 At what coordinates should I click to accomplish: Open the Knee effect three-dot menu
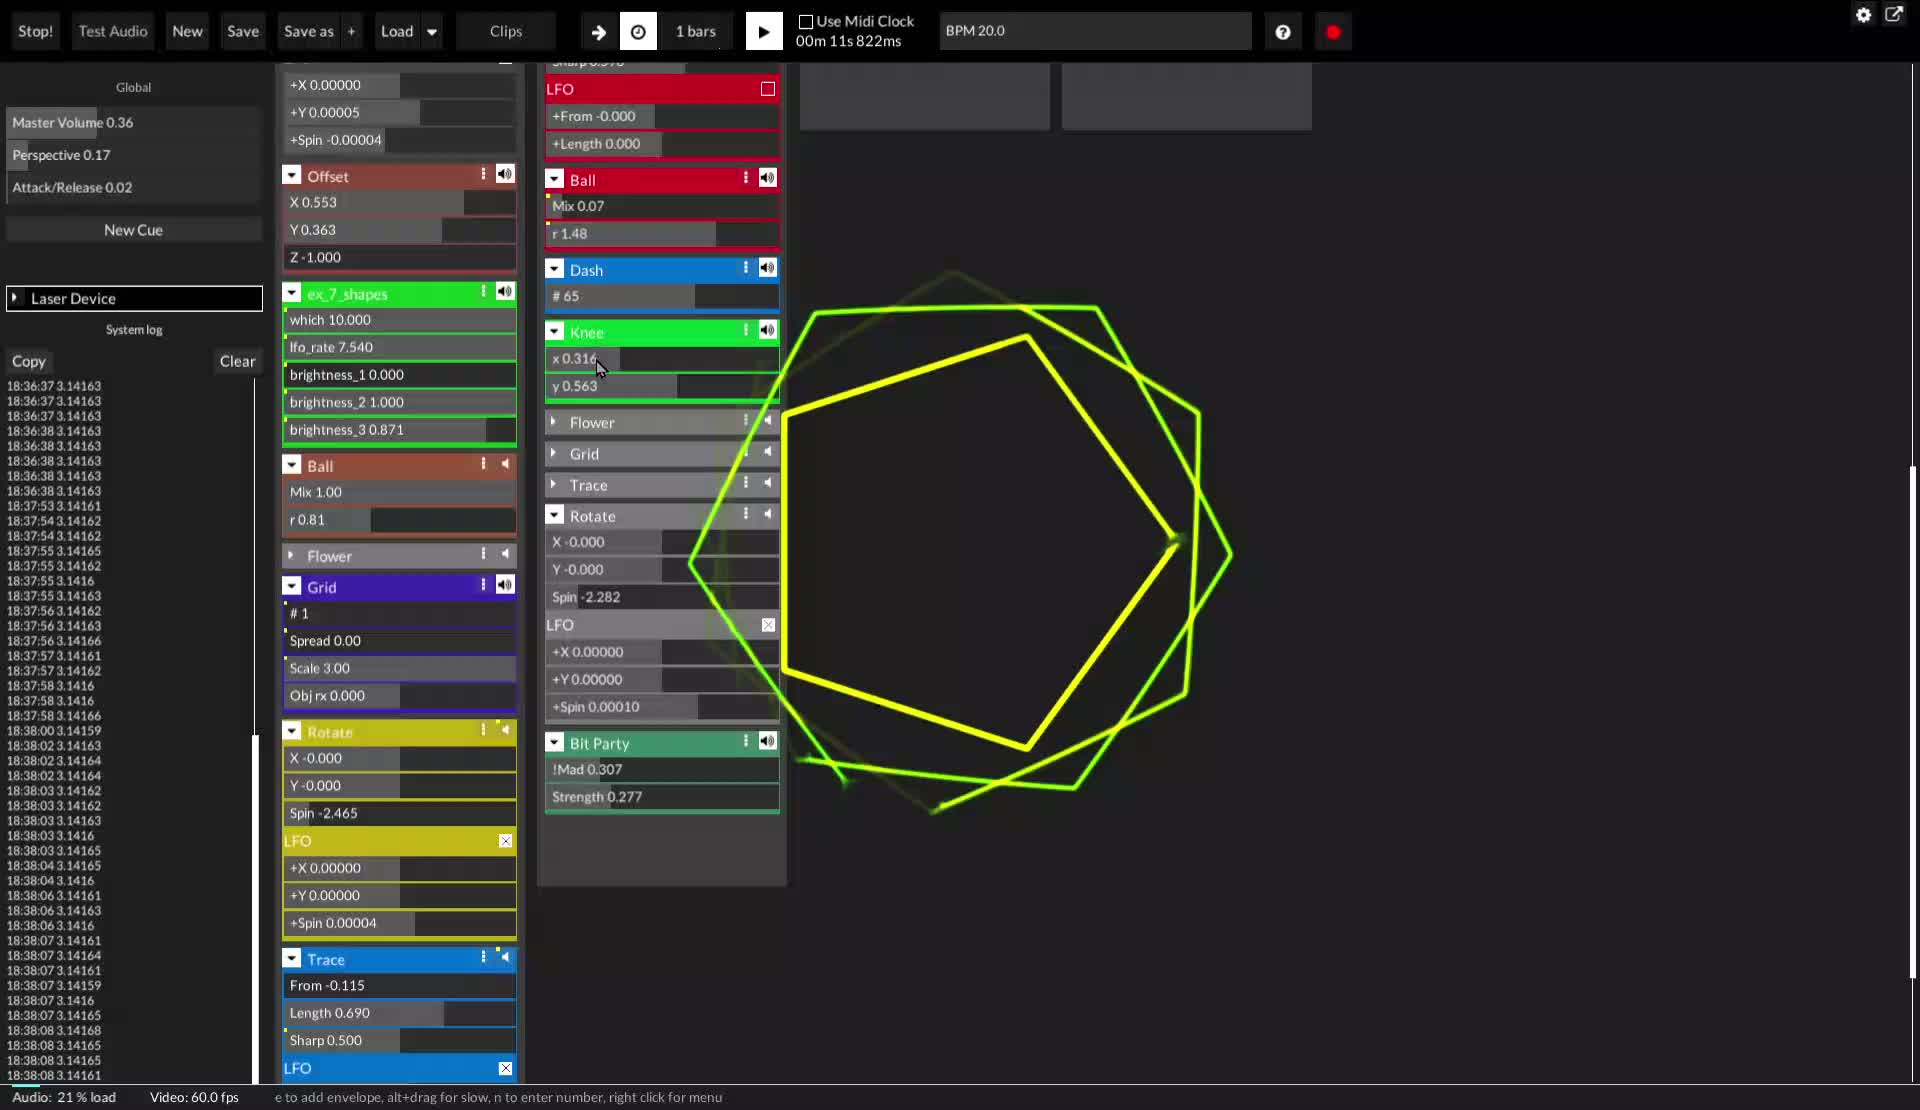coord(746,330)
